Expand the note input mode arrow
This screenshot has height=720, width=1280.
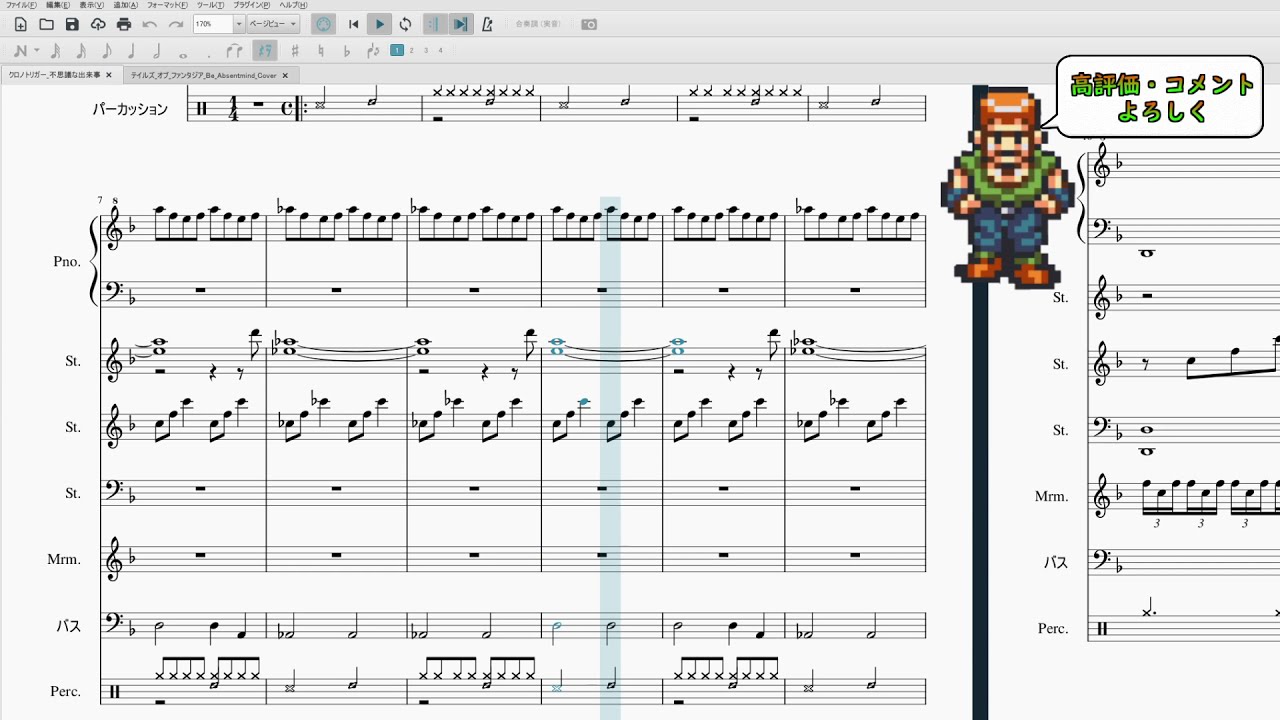pyautogui.click(x=37, y=51)
